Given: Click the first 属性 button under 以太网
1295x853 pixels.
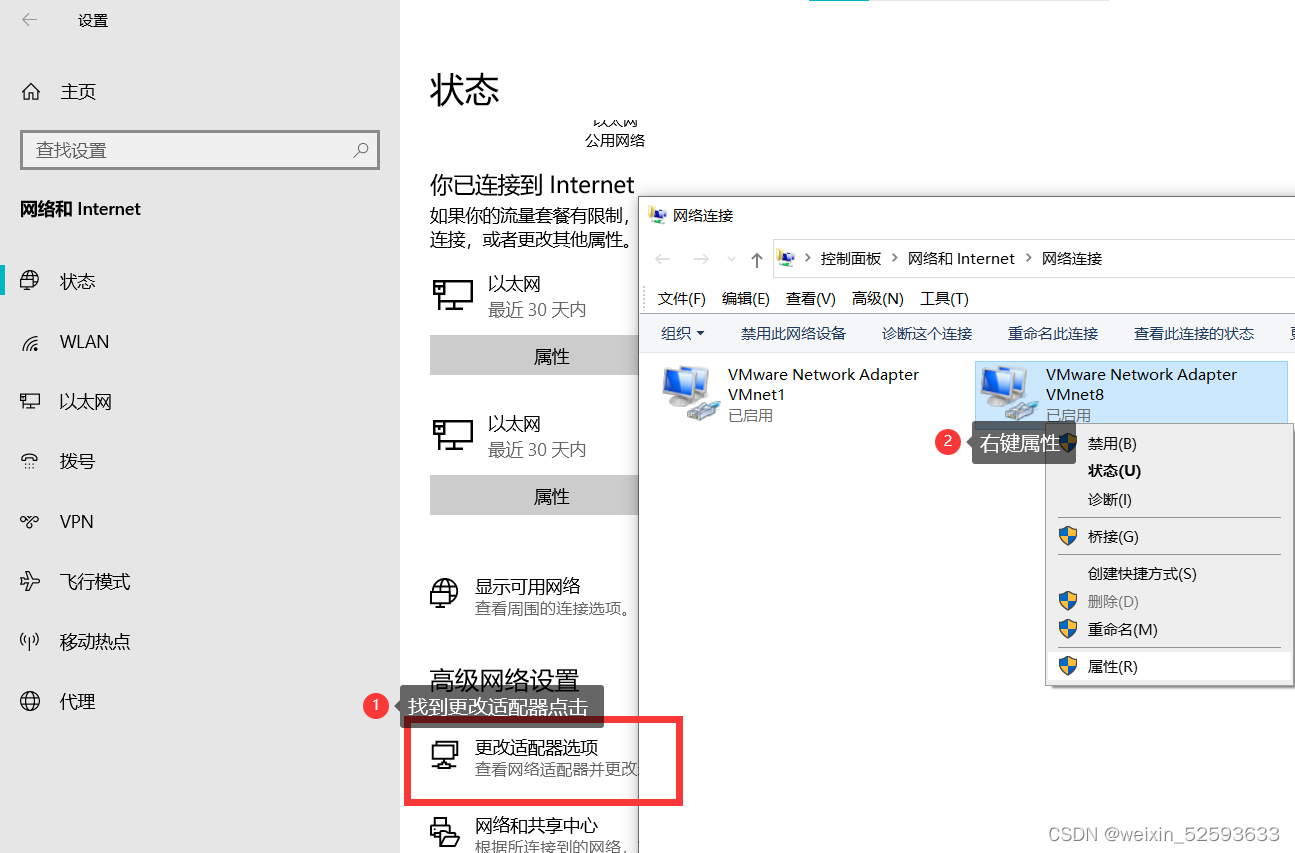Looking at the screenshot, I should (x=534, y=356).
